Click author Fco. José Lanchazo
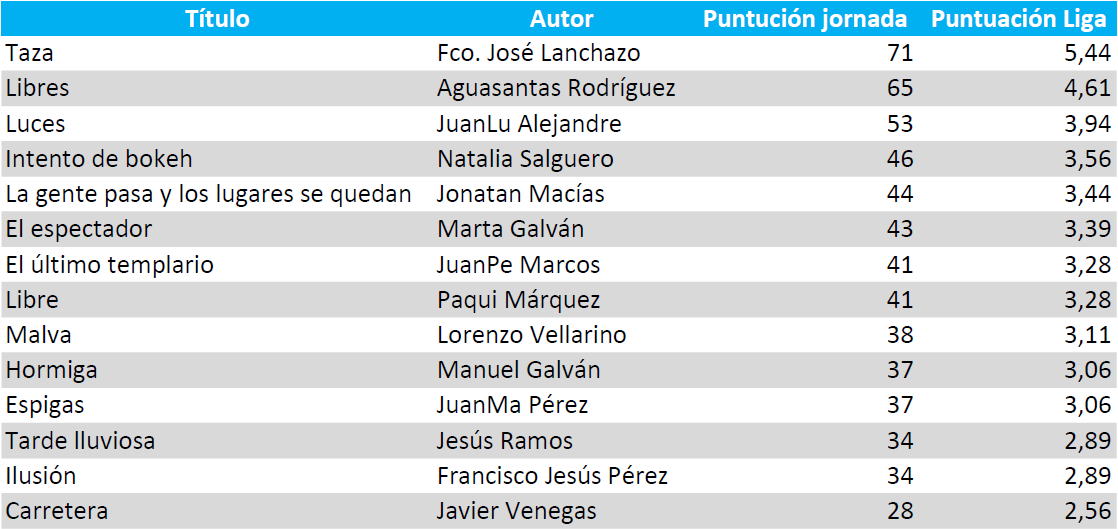This screenshot has height=529, width=1118. click(x=538, y=53)
